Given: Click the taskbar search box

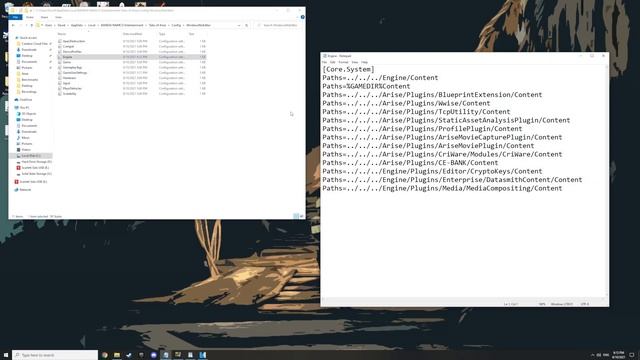Looking at the screenshot, I should [55, 355].
